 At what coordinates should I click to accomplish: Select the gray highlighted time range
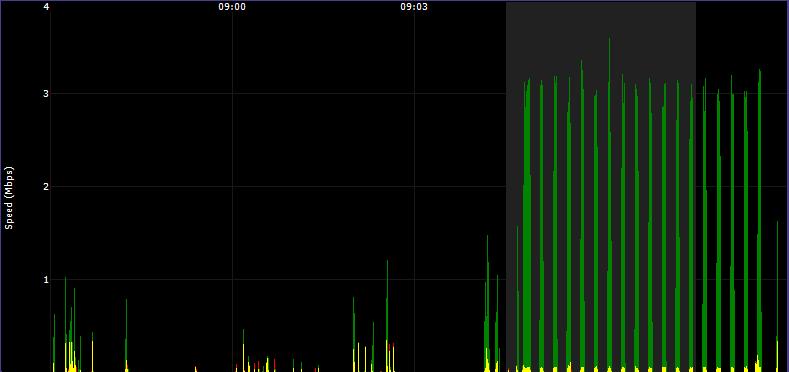coord(601,187)
